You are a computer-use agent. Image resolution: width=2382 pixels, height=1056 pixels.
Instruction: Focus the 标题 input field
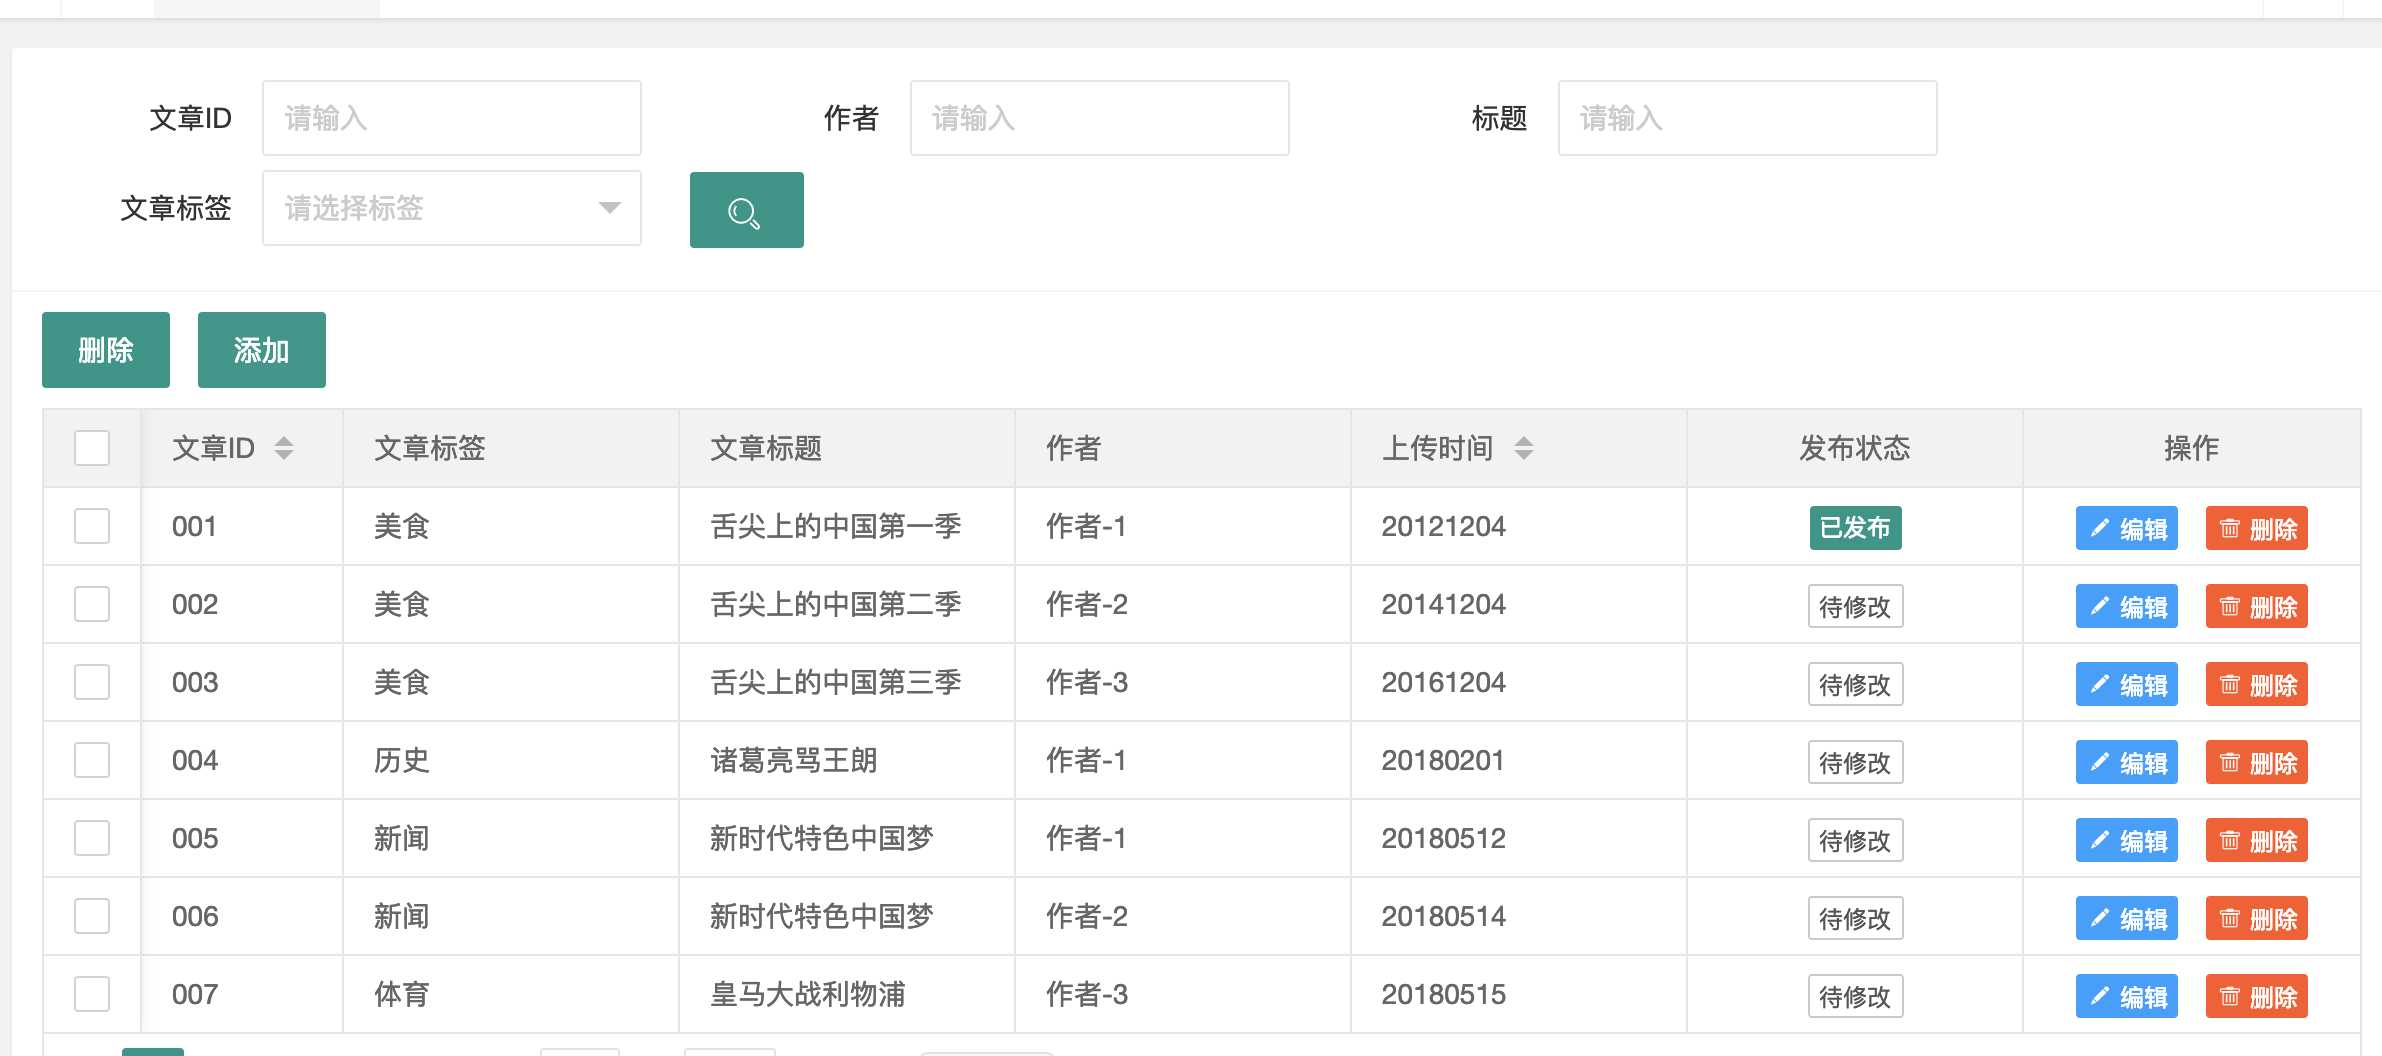click(x=1747, y=118)
